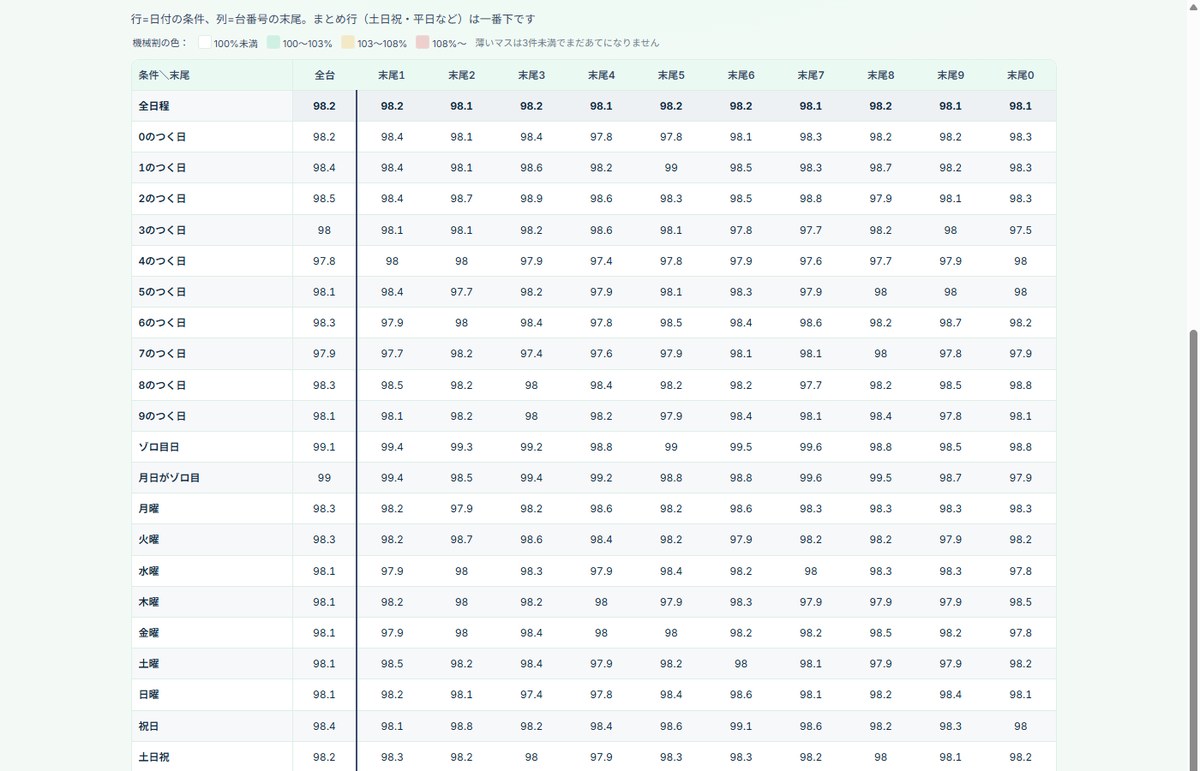Select the 末尾7 column header
Screen dimensions: 1200x771
811,75
